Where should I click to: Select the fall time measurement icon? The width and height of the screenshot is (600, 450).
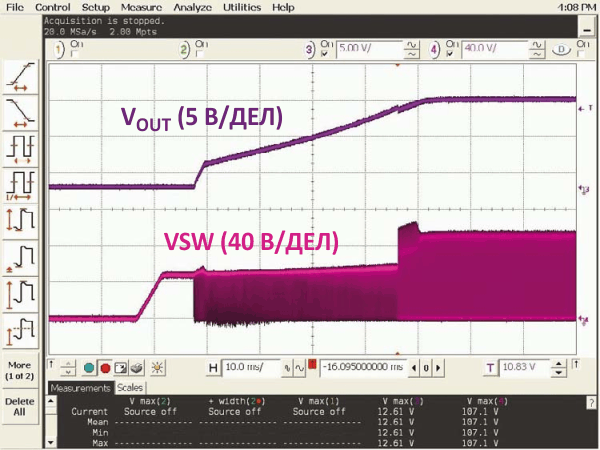click(21, 113)
